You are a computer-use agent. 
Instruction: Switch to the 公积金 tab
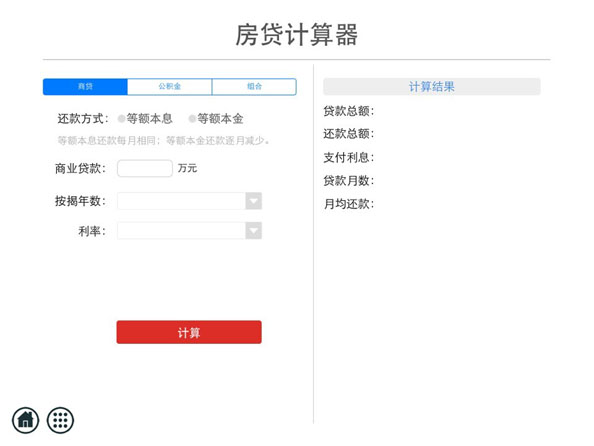[x=170, y=86]
